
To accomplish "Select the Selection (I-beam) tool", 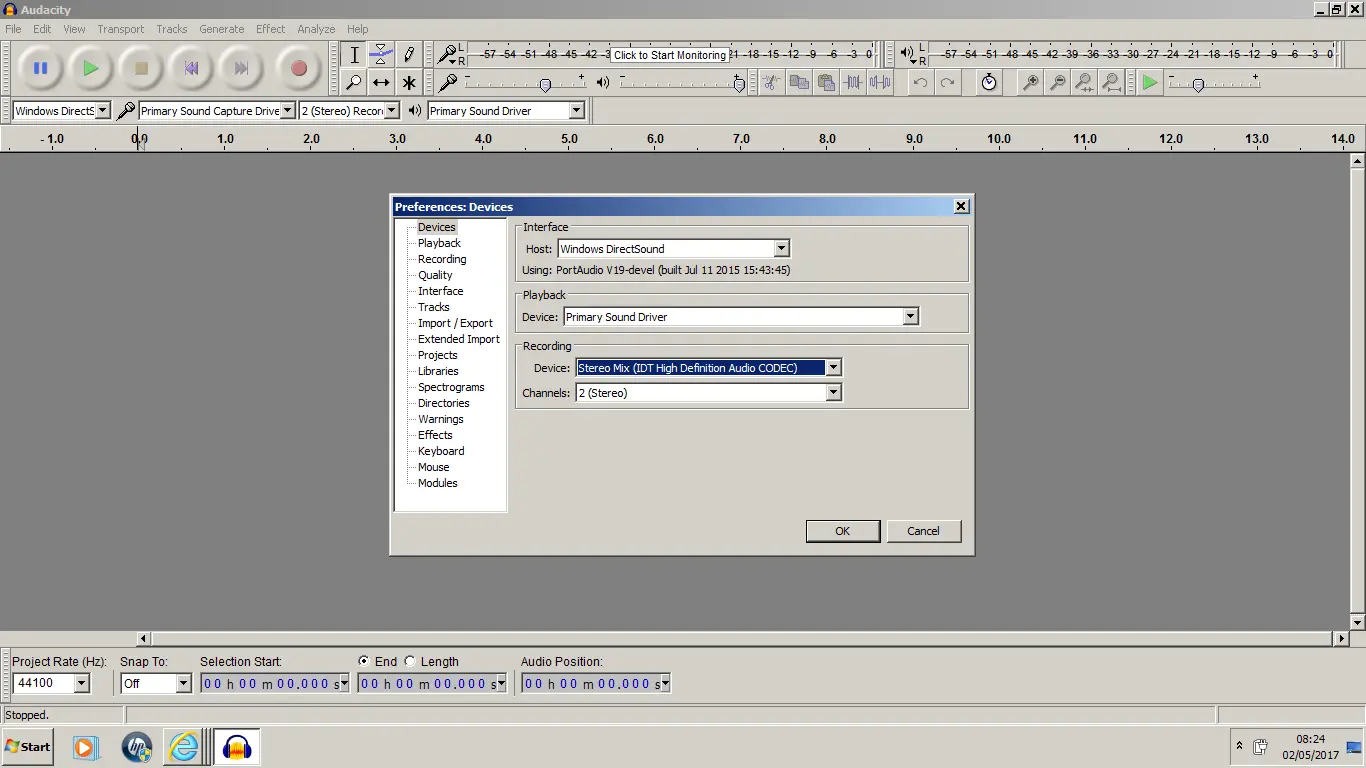I will click(x=354, y=55).
